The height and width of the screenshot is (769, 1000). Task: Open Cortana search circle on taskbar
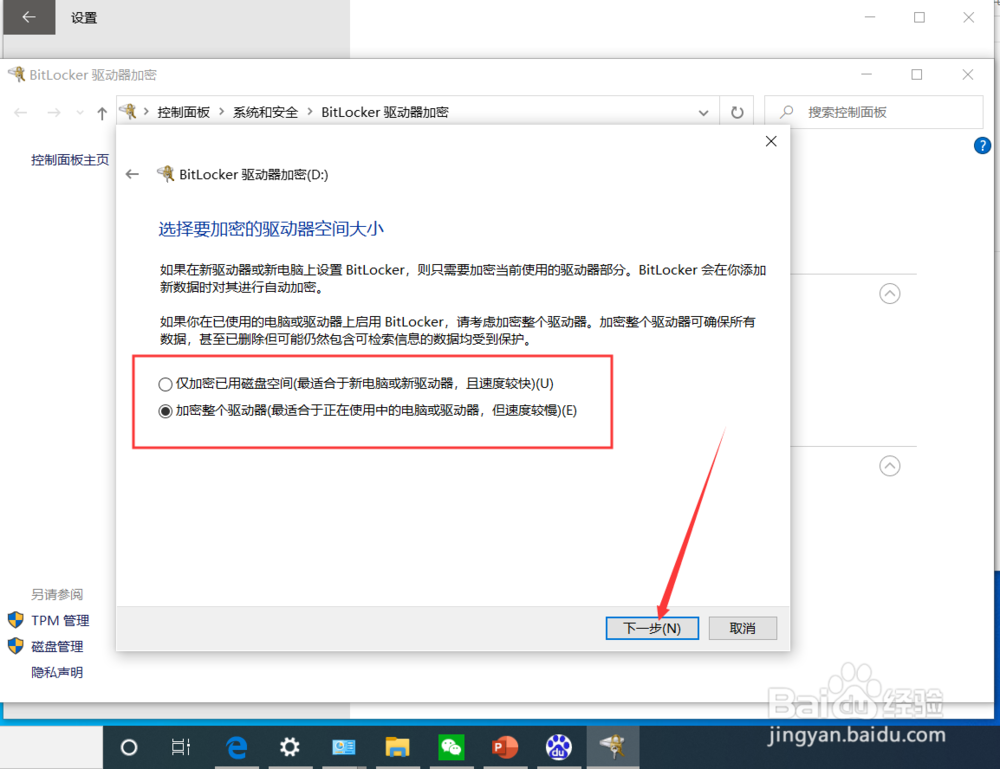click(129, 747)
